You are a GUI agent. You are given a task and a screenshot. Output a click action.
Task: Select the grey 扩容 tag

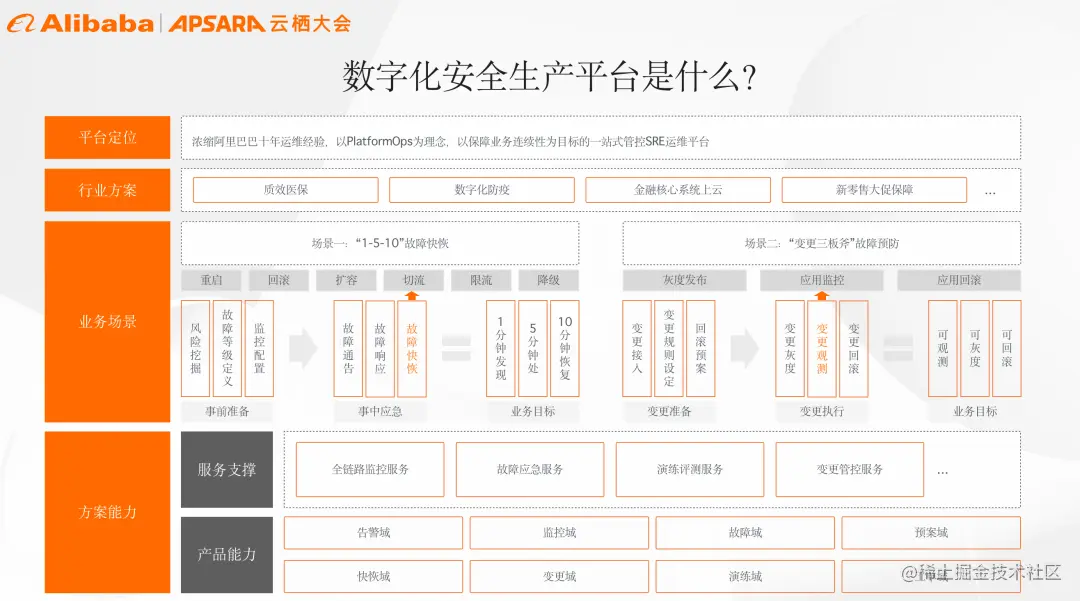click(x=346, y=280)
